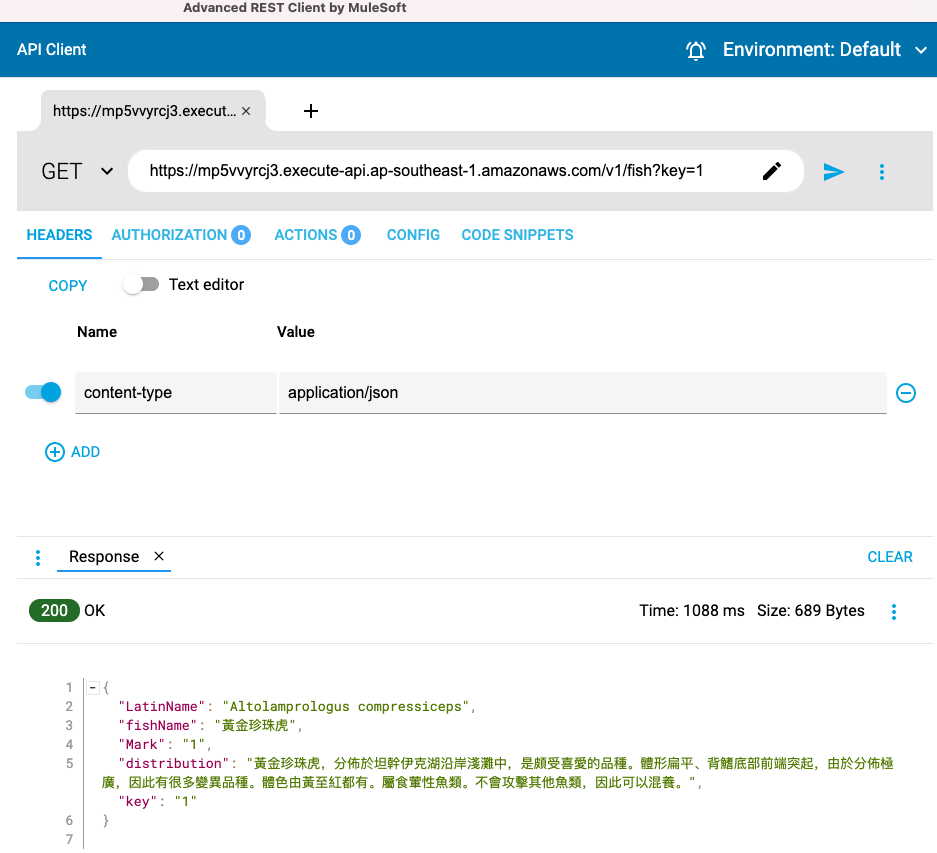Copy headers with COPY button
Image resolution: width=937 pixels, height=853 pixels.
[68, 286]
